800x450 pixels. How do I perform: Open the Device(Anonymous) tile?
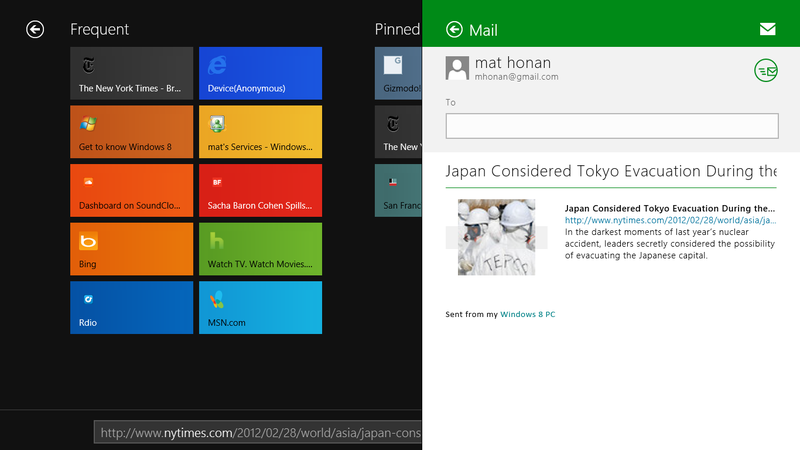pos(260,73)
